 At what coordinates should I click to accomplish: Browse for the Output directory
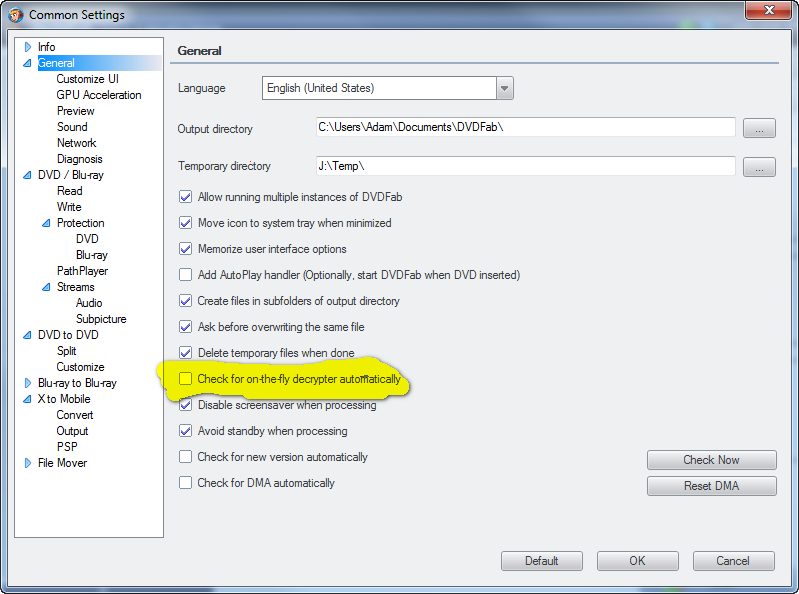(x=759, y=128)
